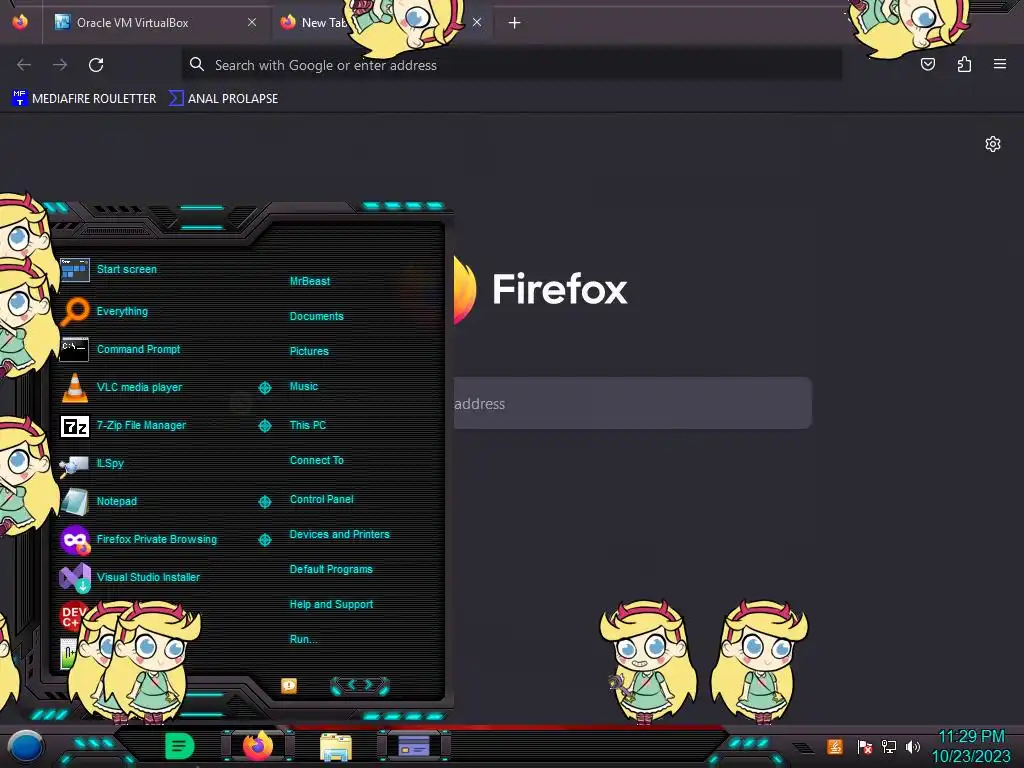Open the shutdown options arrows control
The height and width of the screenshot is (768, 1024).
coord(360,685)
